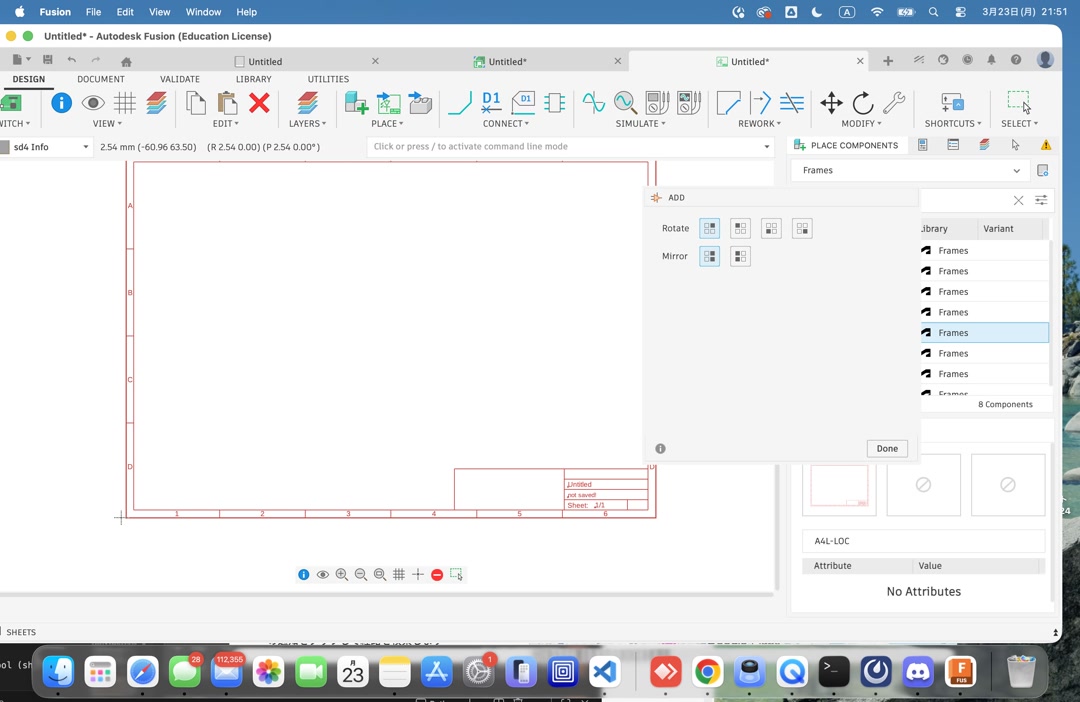Screen dimensions: 1080x702
Task: Click the info circle in the ADD dialog
Action: click(x=661, y=448)
